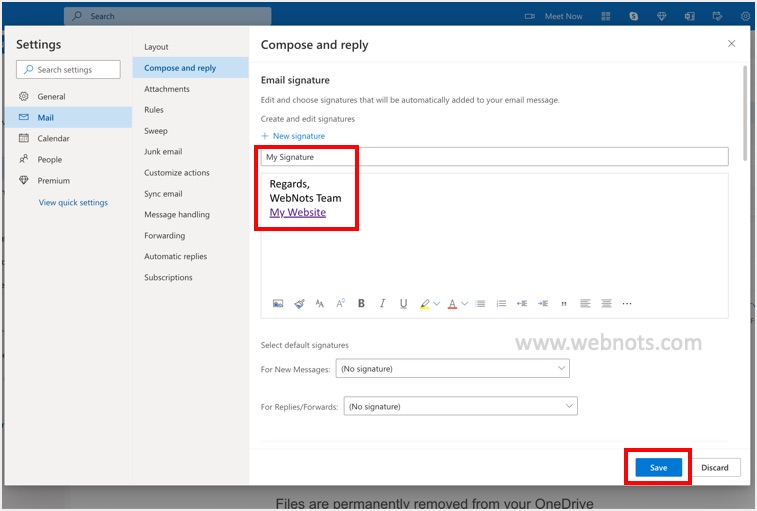Open For Replies/Forwards signature dropdown

[x=461, y=406]
